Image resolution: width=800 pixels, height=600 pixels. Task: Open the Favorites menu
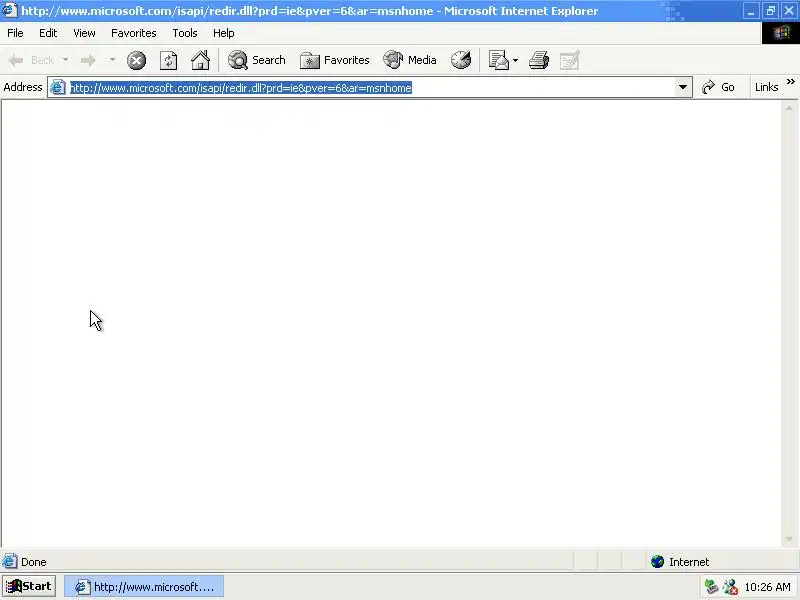134,33
